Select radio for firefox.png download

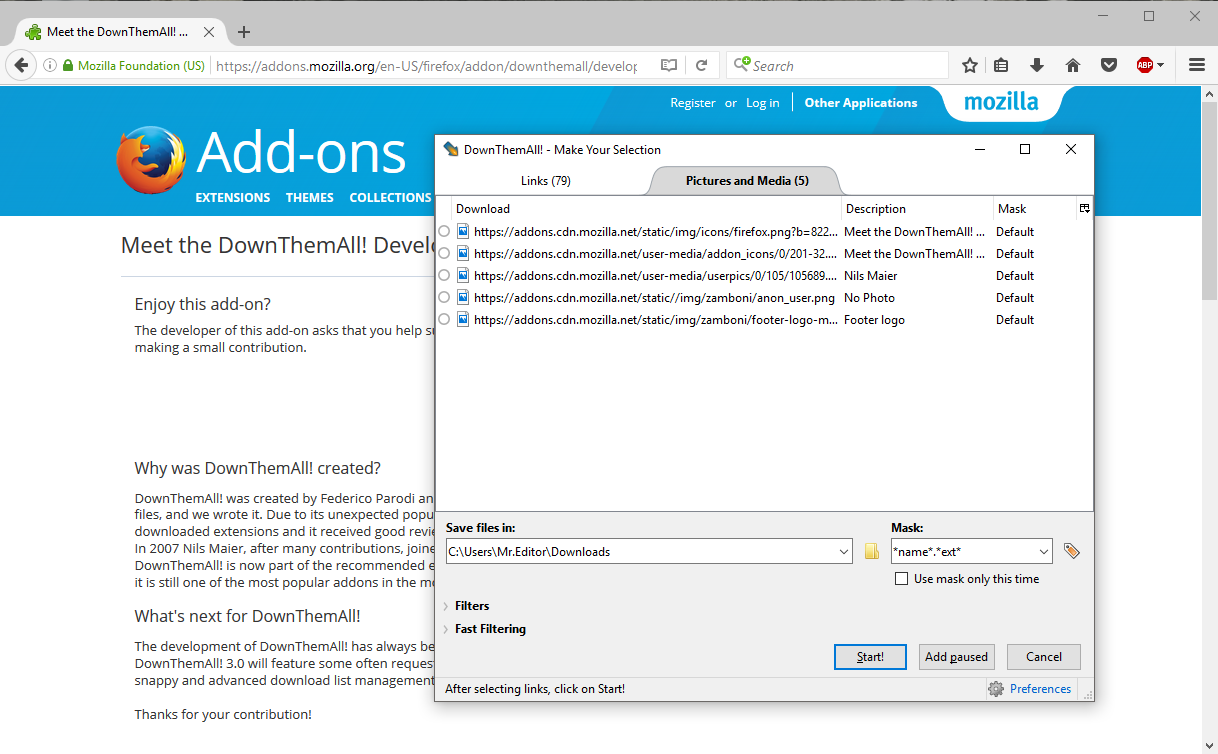coord(444,232)
